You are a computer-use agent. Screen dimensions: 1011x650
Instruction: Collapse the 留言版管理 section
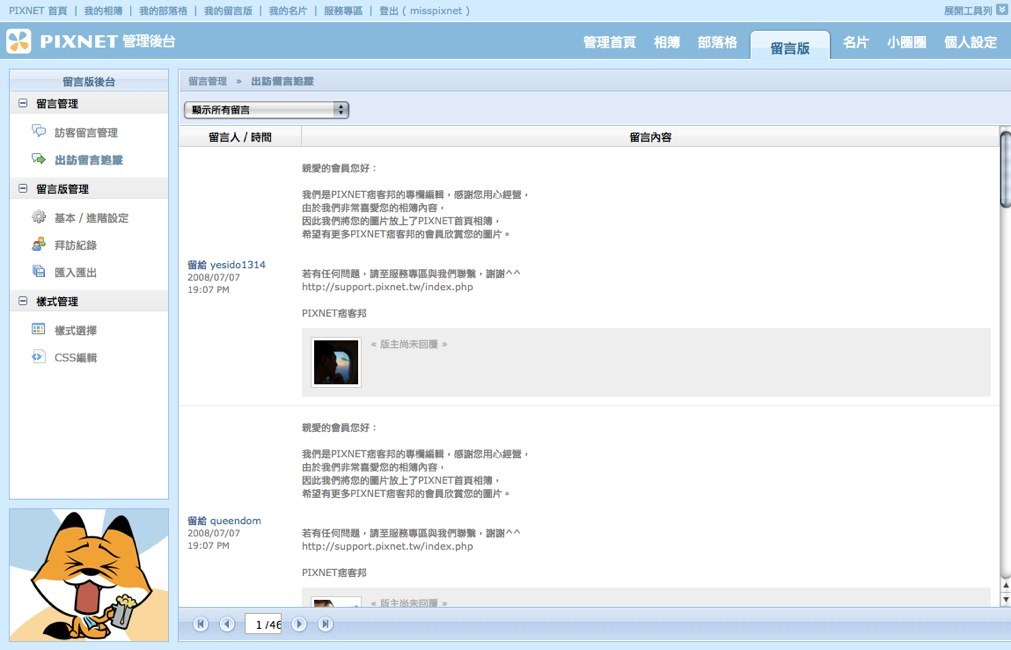(23, 188)
